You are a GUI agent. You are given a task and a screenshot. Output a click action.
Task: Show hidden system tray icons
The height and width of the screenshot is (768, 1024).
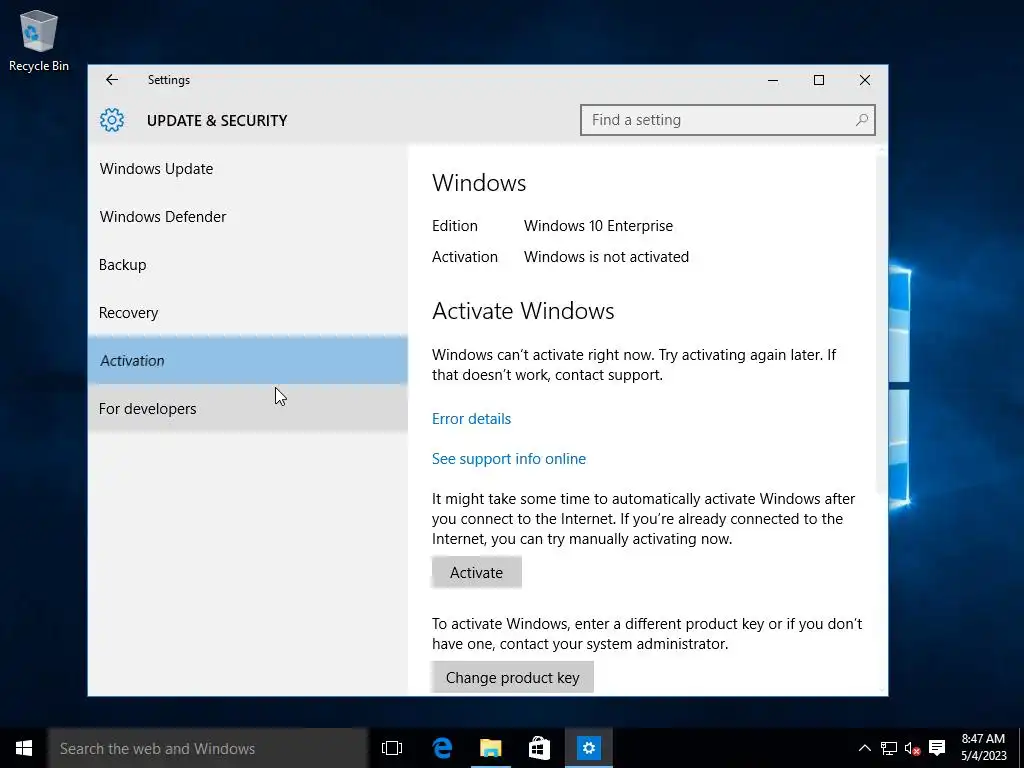click(x=864, y=748)
